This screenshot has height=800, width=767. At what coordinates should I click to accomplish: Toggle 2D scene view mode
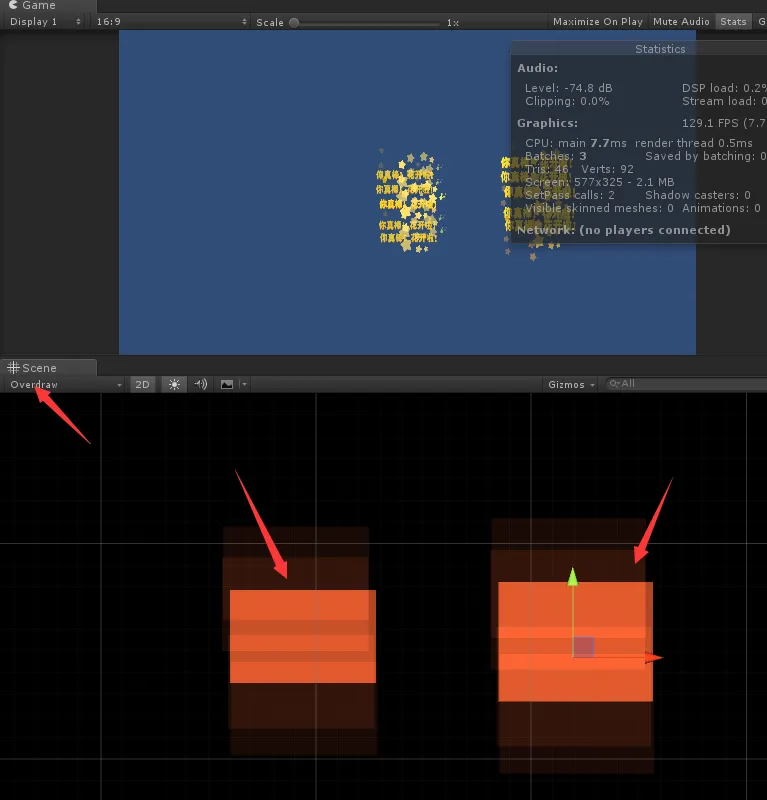point(143,384)
